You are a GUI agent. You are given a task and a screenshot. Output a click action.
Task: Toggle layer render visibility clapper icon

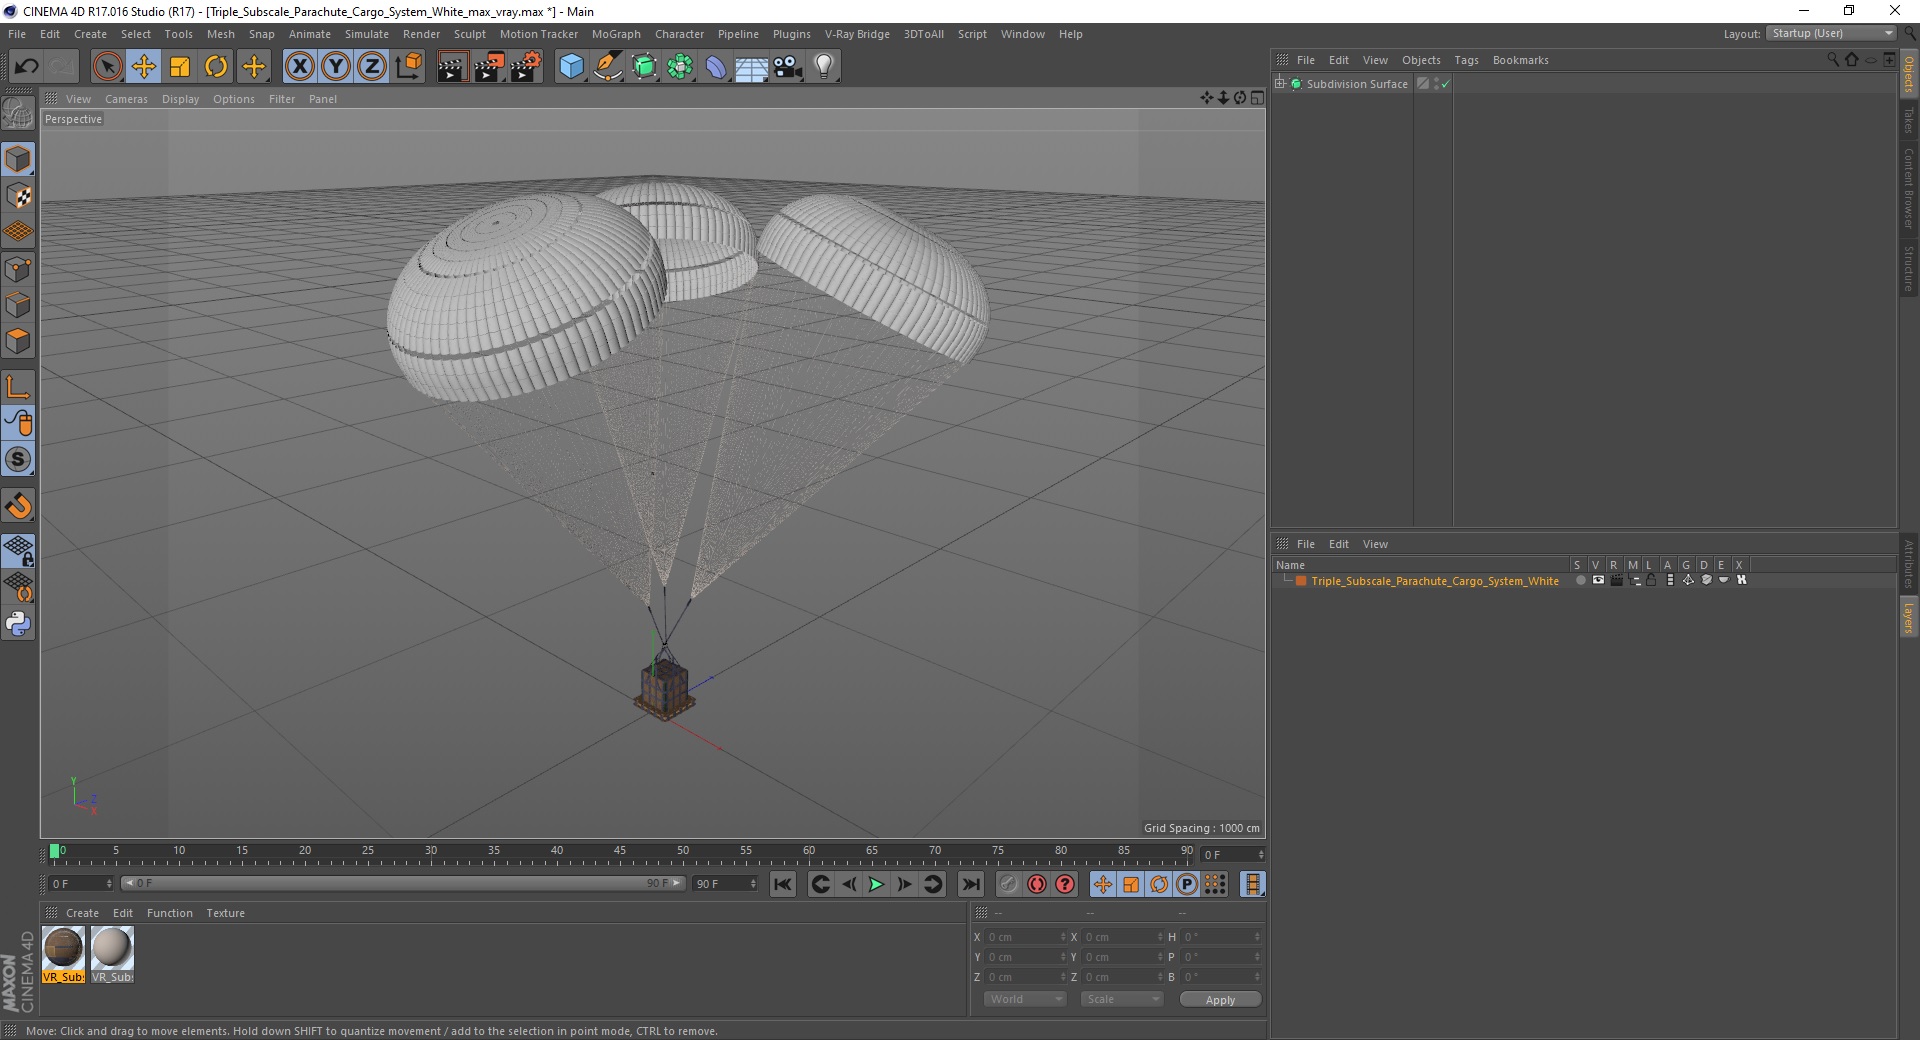pos(1616,580)
